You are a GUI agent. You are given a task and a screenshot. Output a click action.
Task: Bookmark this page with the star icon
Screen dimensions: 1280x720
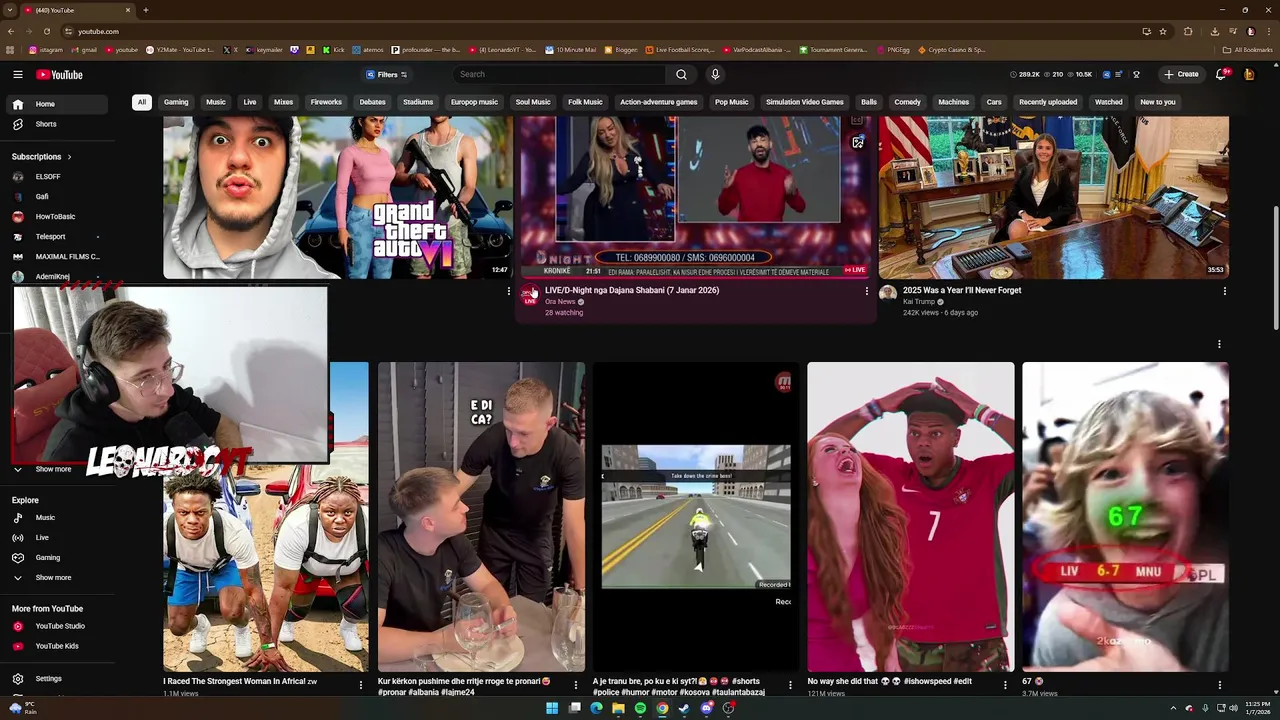(x=1163, y=31)
